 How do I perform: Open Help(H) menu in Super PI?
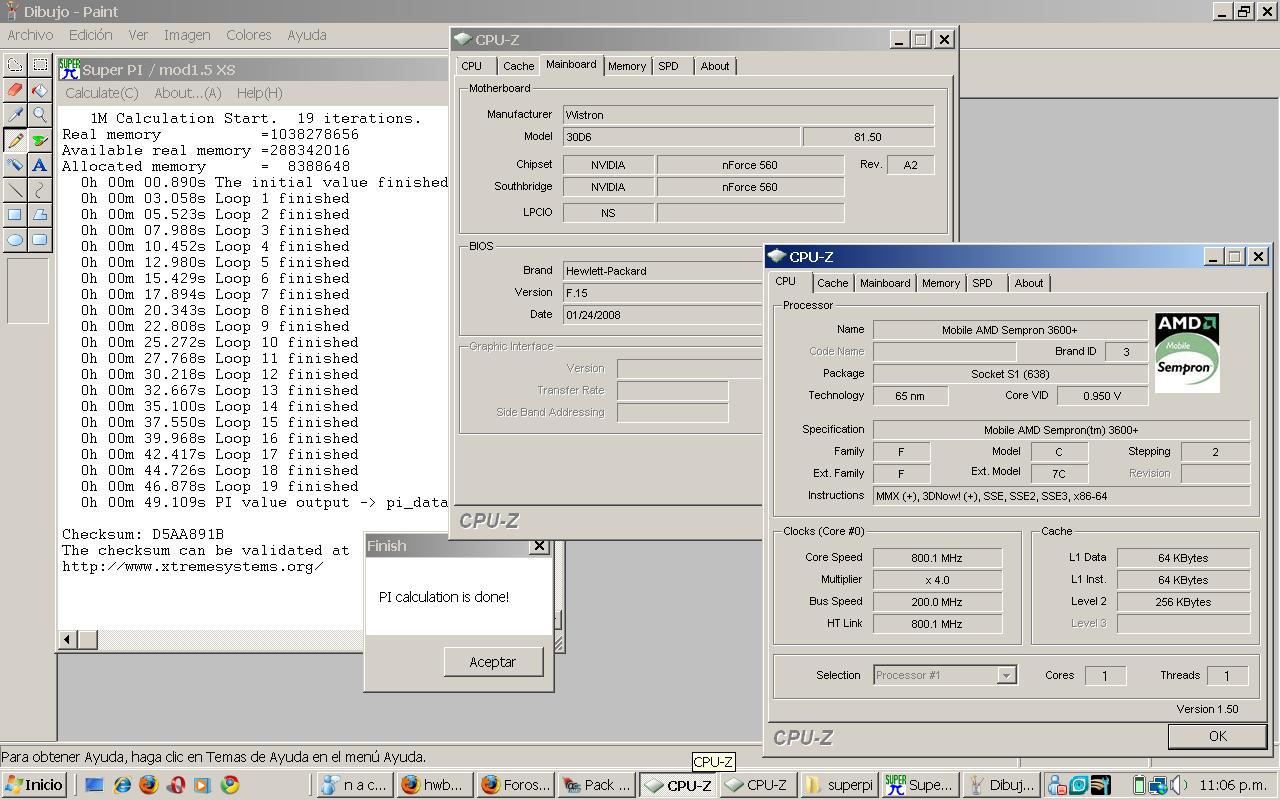(259, 93)
